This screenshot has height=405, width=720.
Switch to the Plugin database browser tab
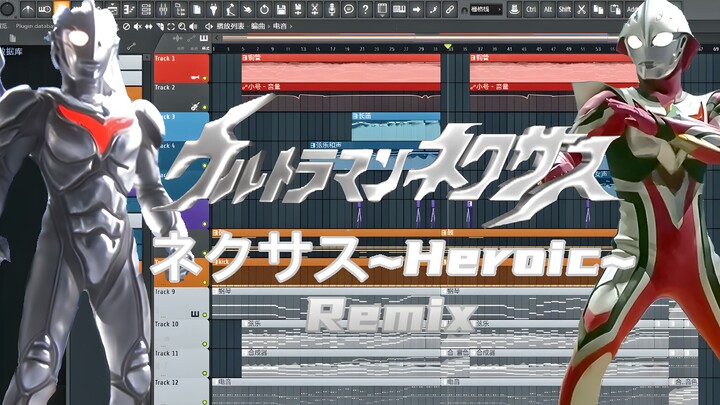coord(34,26)
